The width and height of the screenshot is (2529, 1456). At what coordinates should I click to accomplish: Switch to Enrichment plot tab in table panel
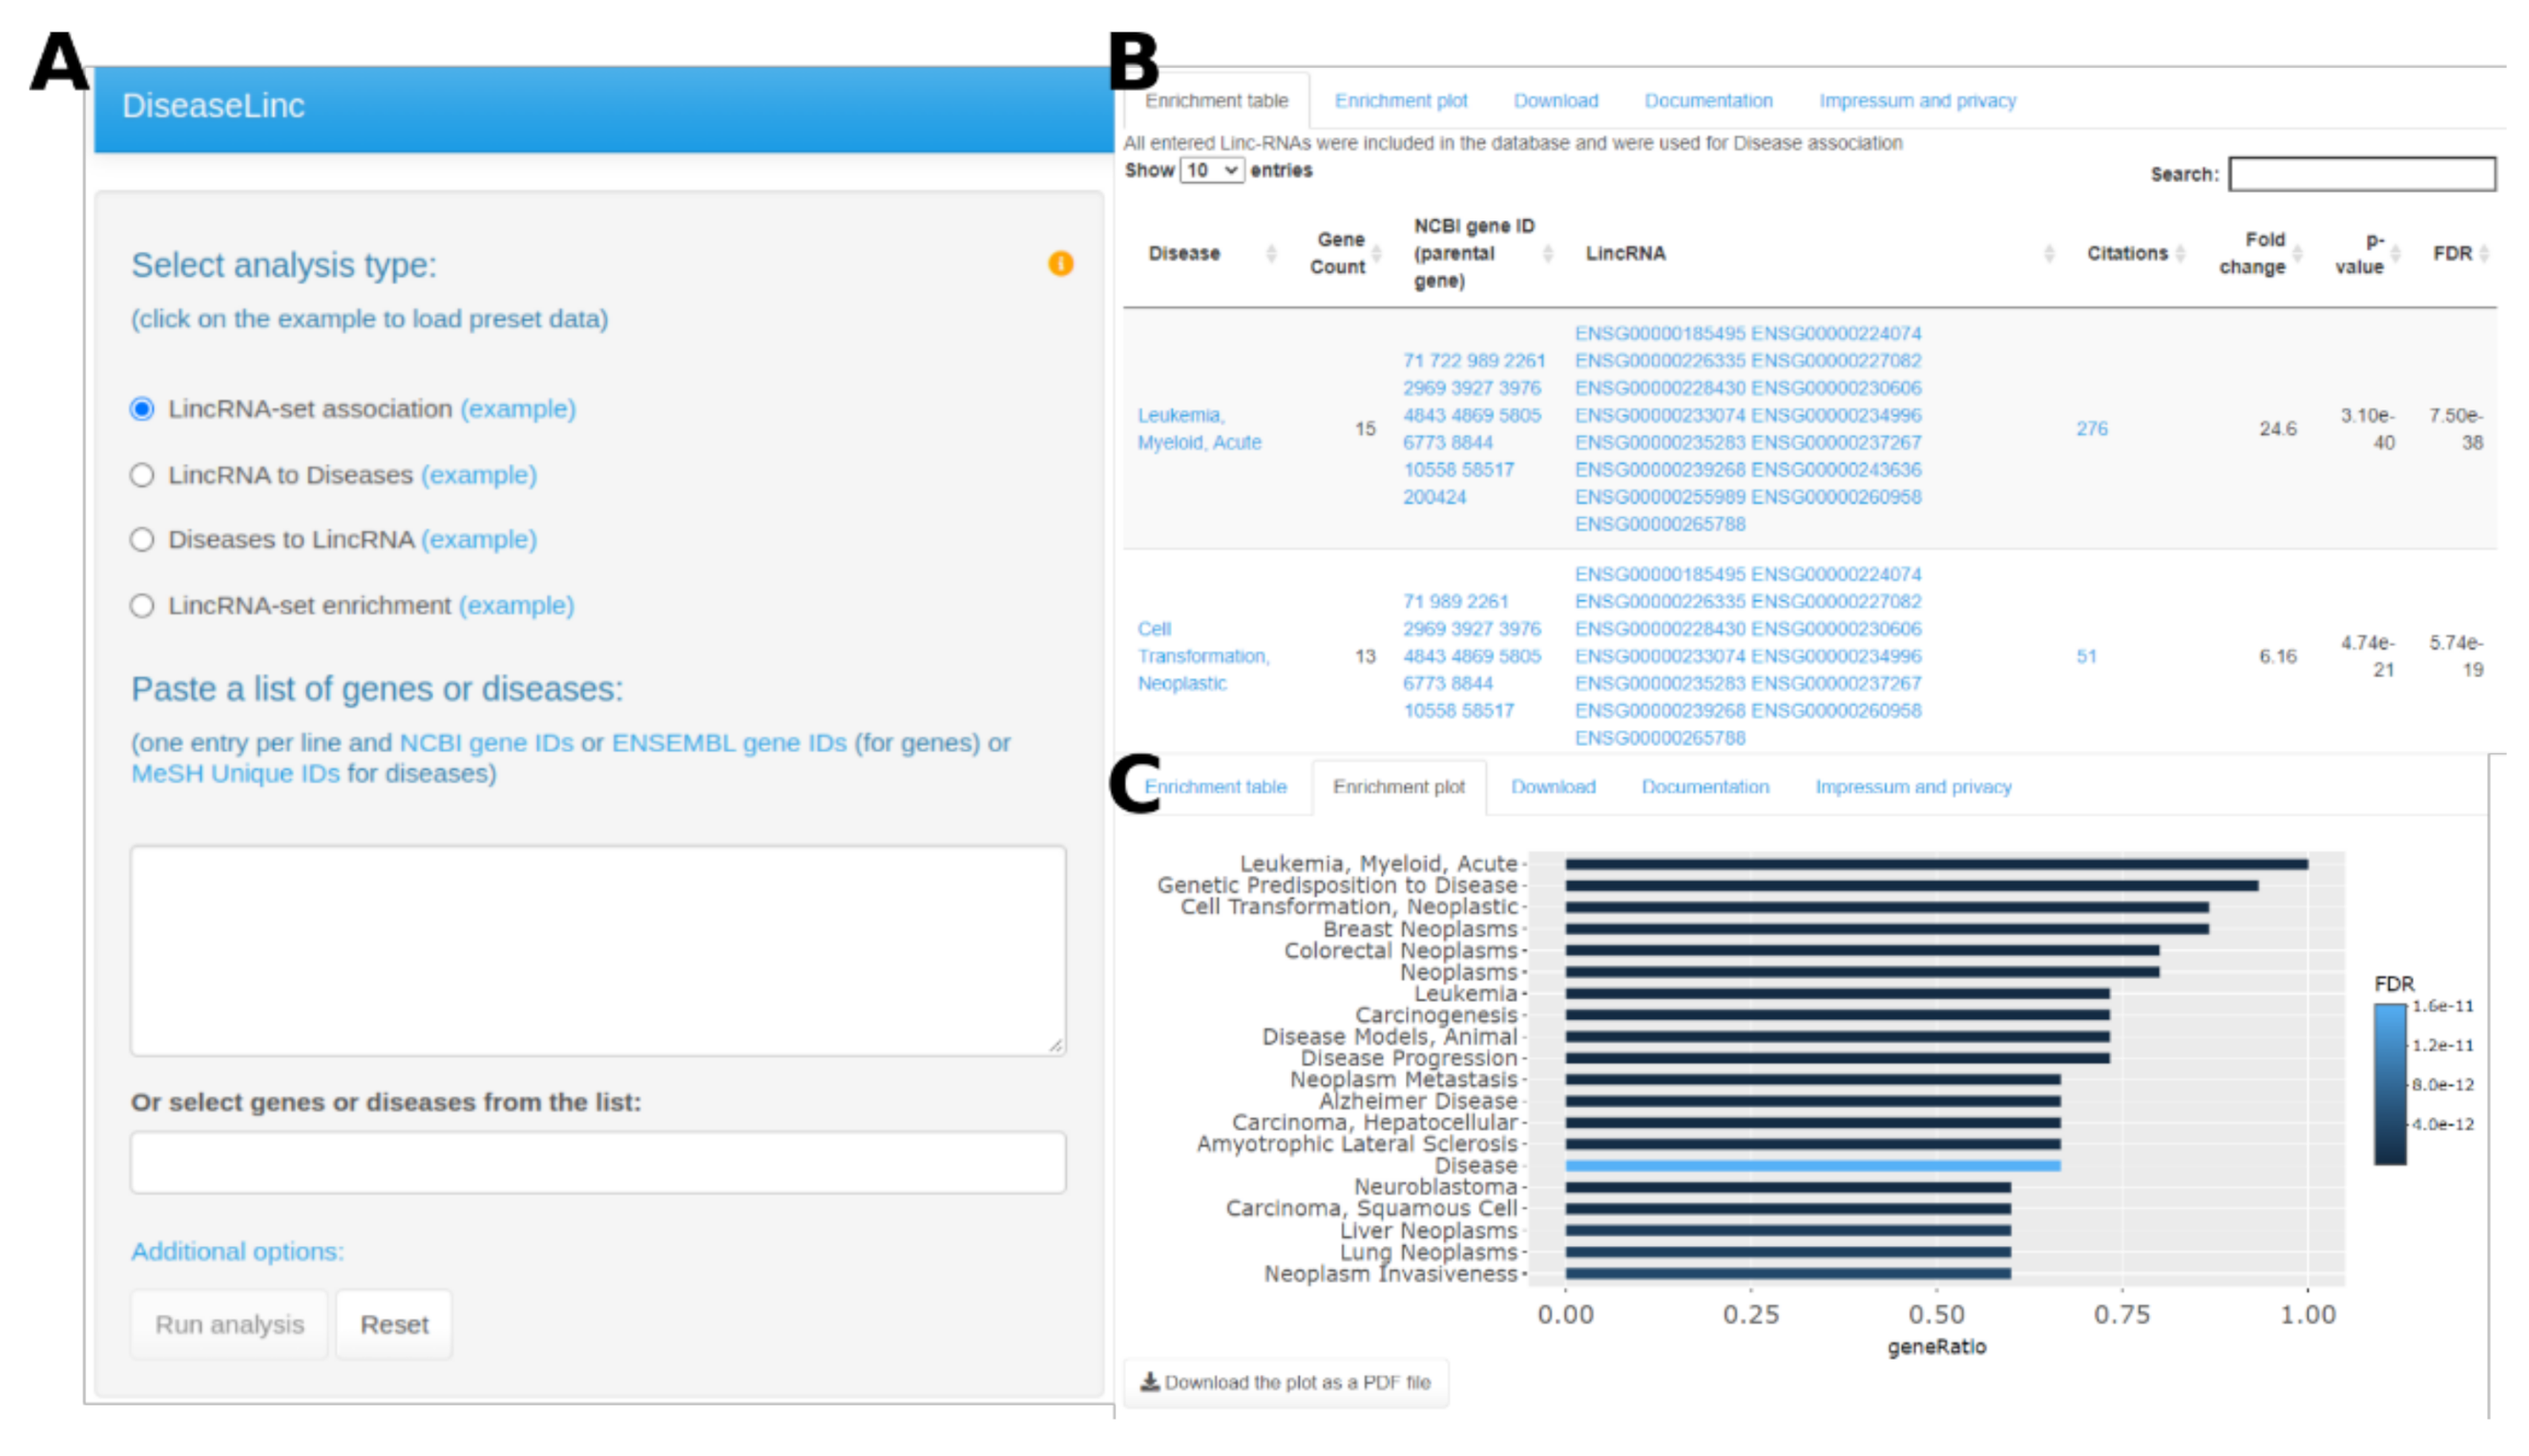(x=1400, y=101)
